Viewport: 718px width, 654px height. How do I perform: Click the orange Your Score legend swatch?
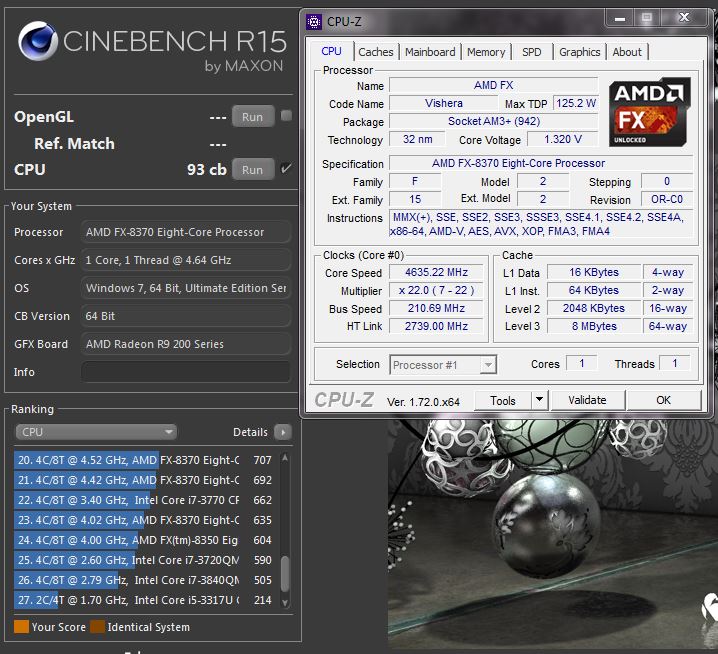(x=22, y=627)
